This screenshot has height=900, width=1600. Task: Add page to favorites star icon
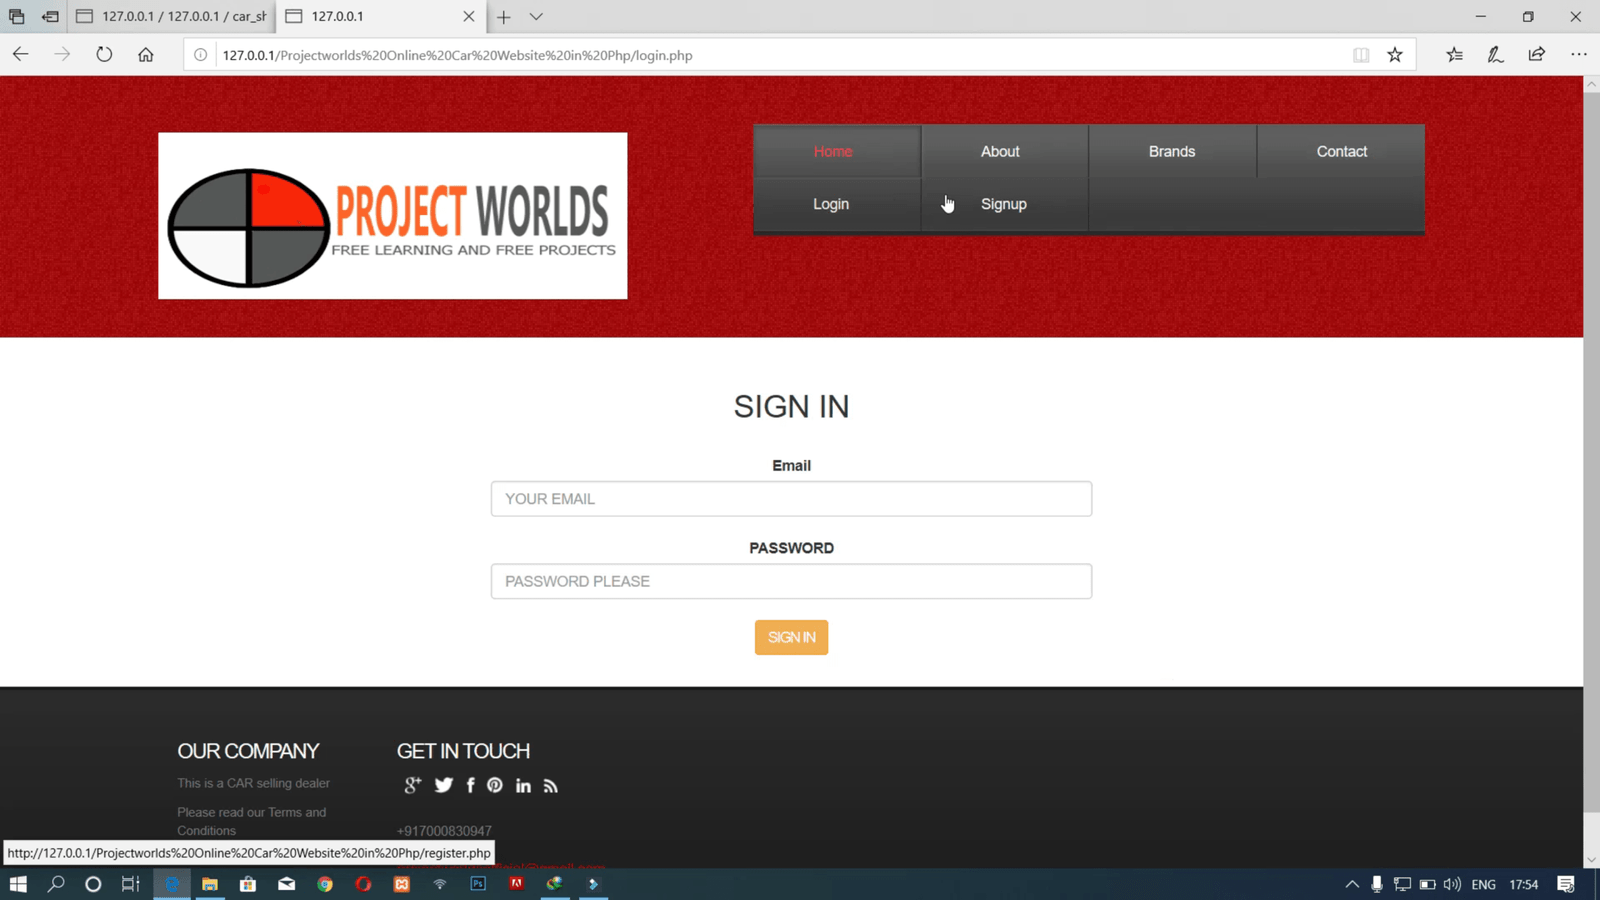point(1395,55)
